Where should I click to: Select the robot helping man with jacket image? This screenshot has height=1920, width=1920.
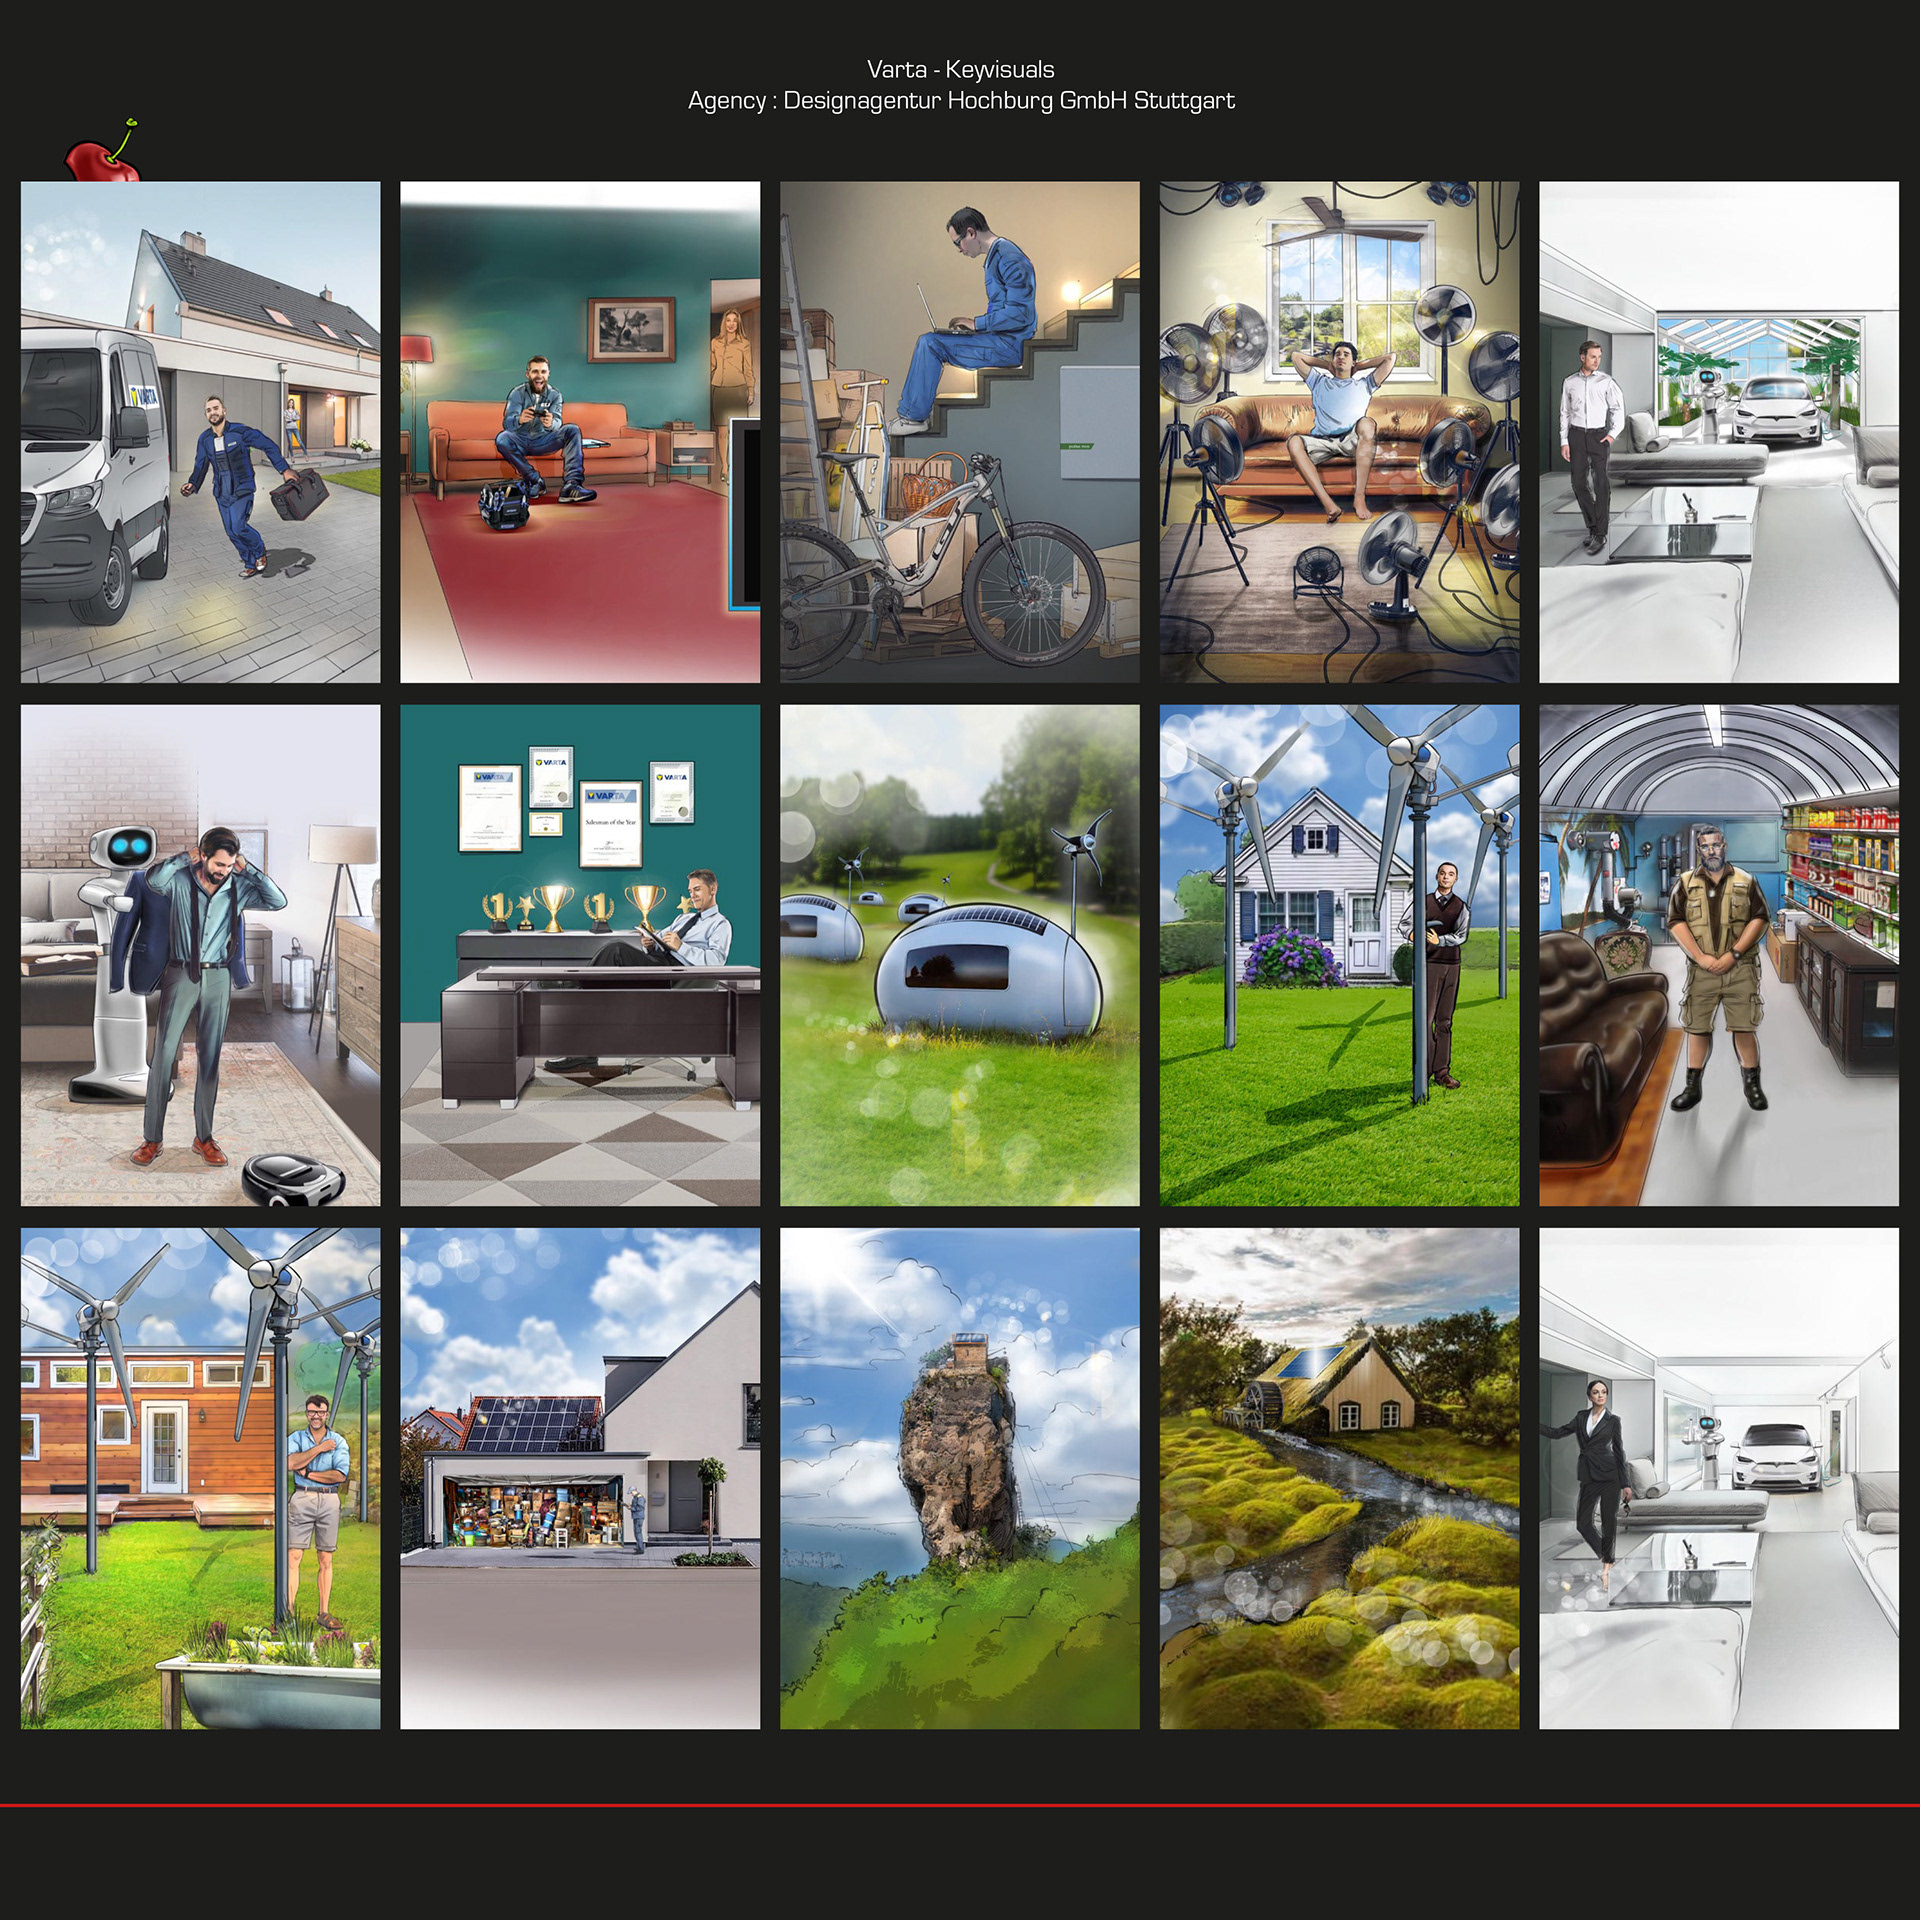click(x=200, y=955)
